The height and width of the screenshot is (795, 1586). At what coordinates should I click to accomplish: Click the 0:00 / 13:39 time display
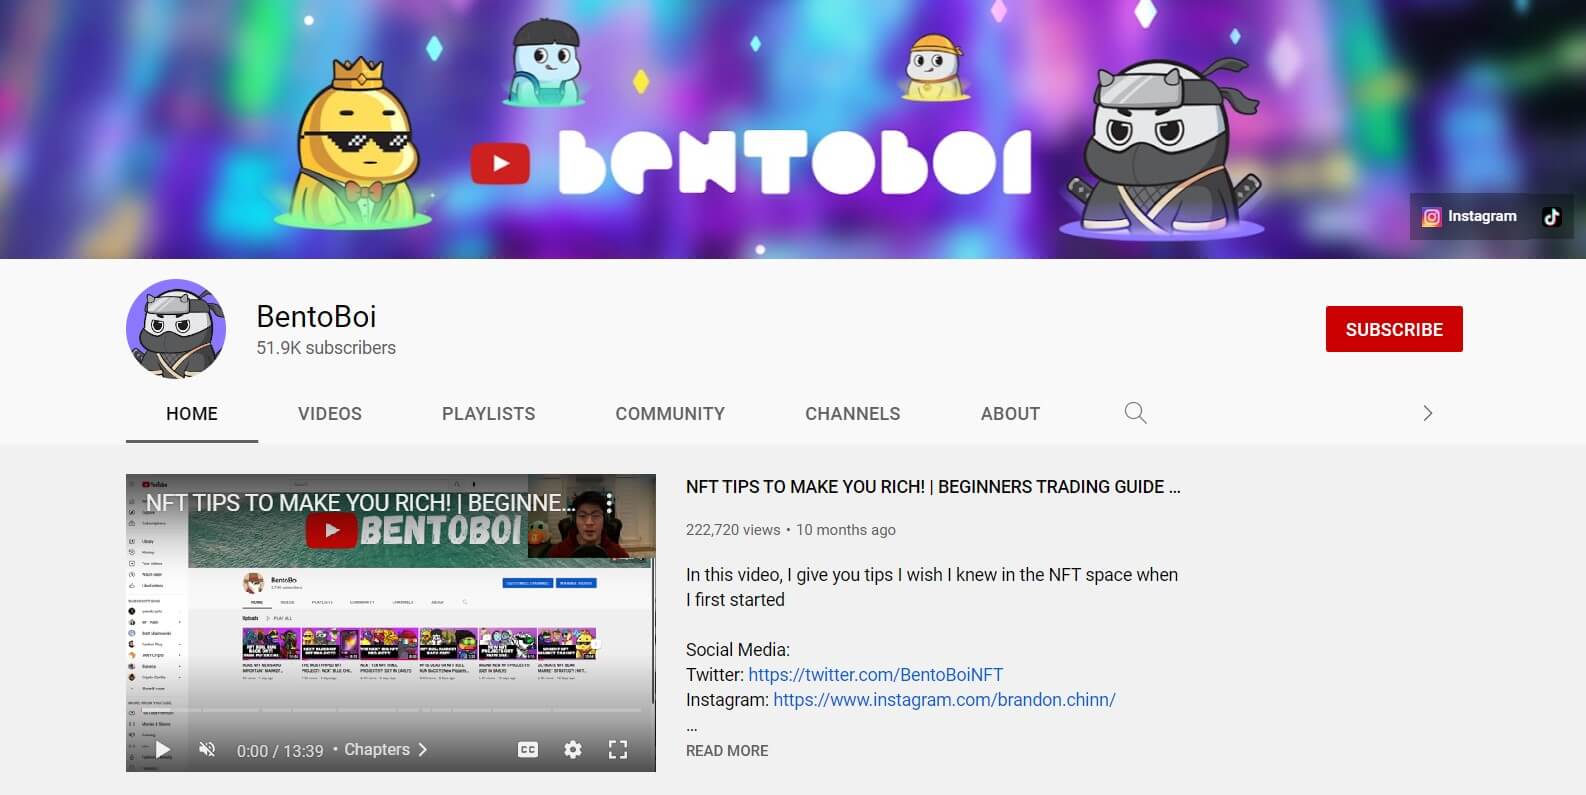[280, 750]
